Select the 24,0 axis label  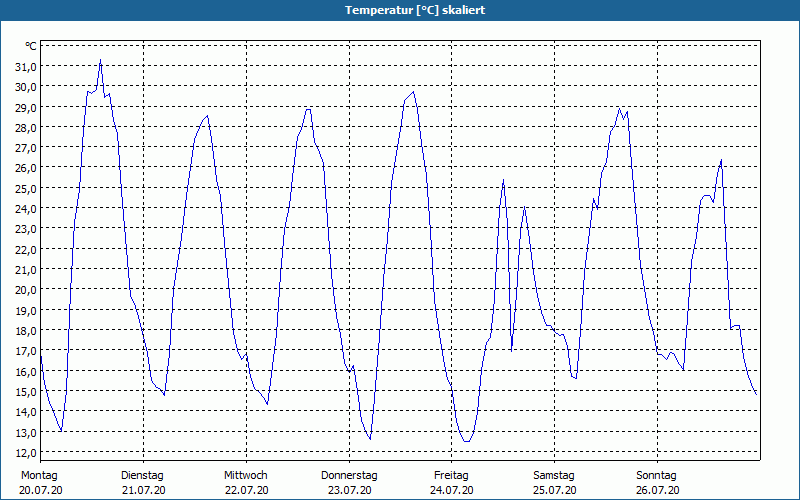coord(27,209)
